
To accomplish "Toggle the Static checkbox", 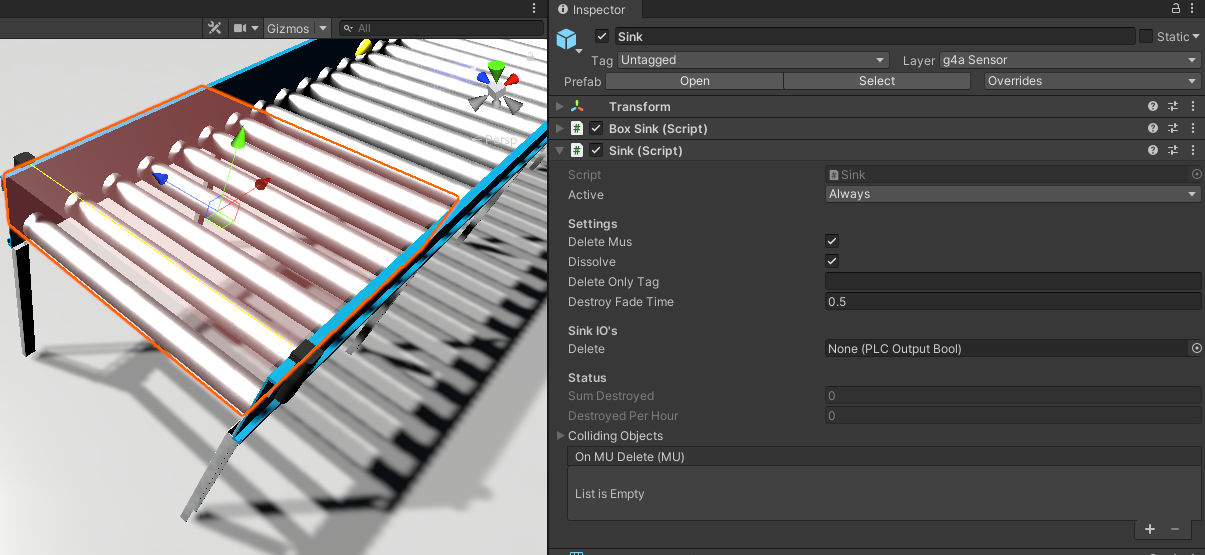I will [1145, 36].
